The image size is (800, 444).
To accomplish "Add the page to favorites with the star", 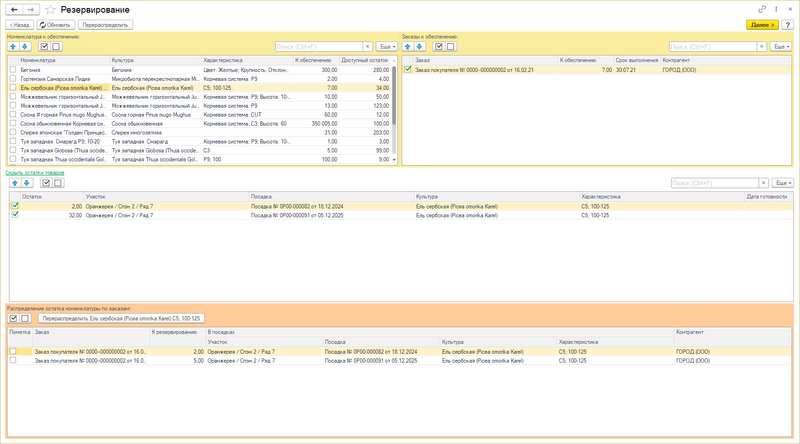I will click(x=50, y=10).
